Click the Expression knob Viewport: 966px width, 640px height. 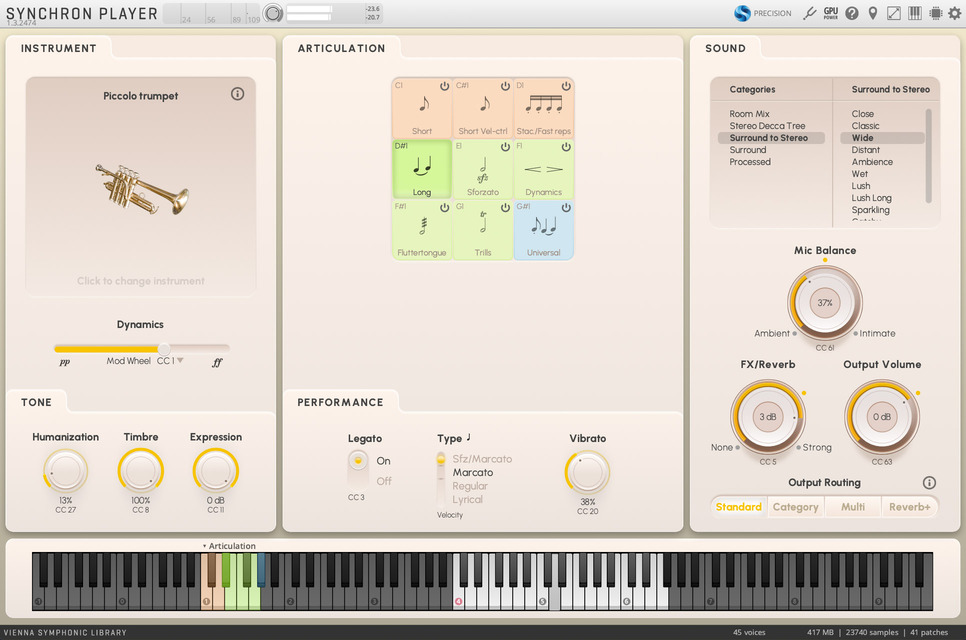click(216, 471)
